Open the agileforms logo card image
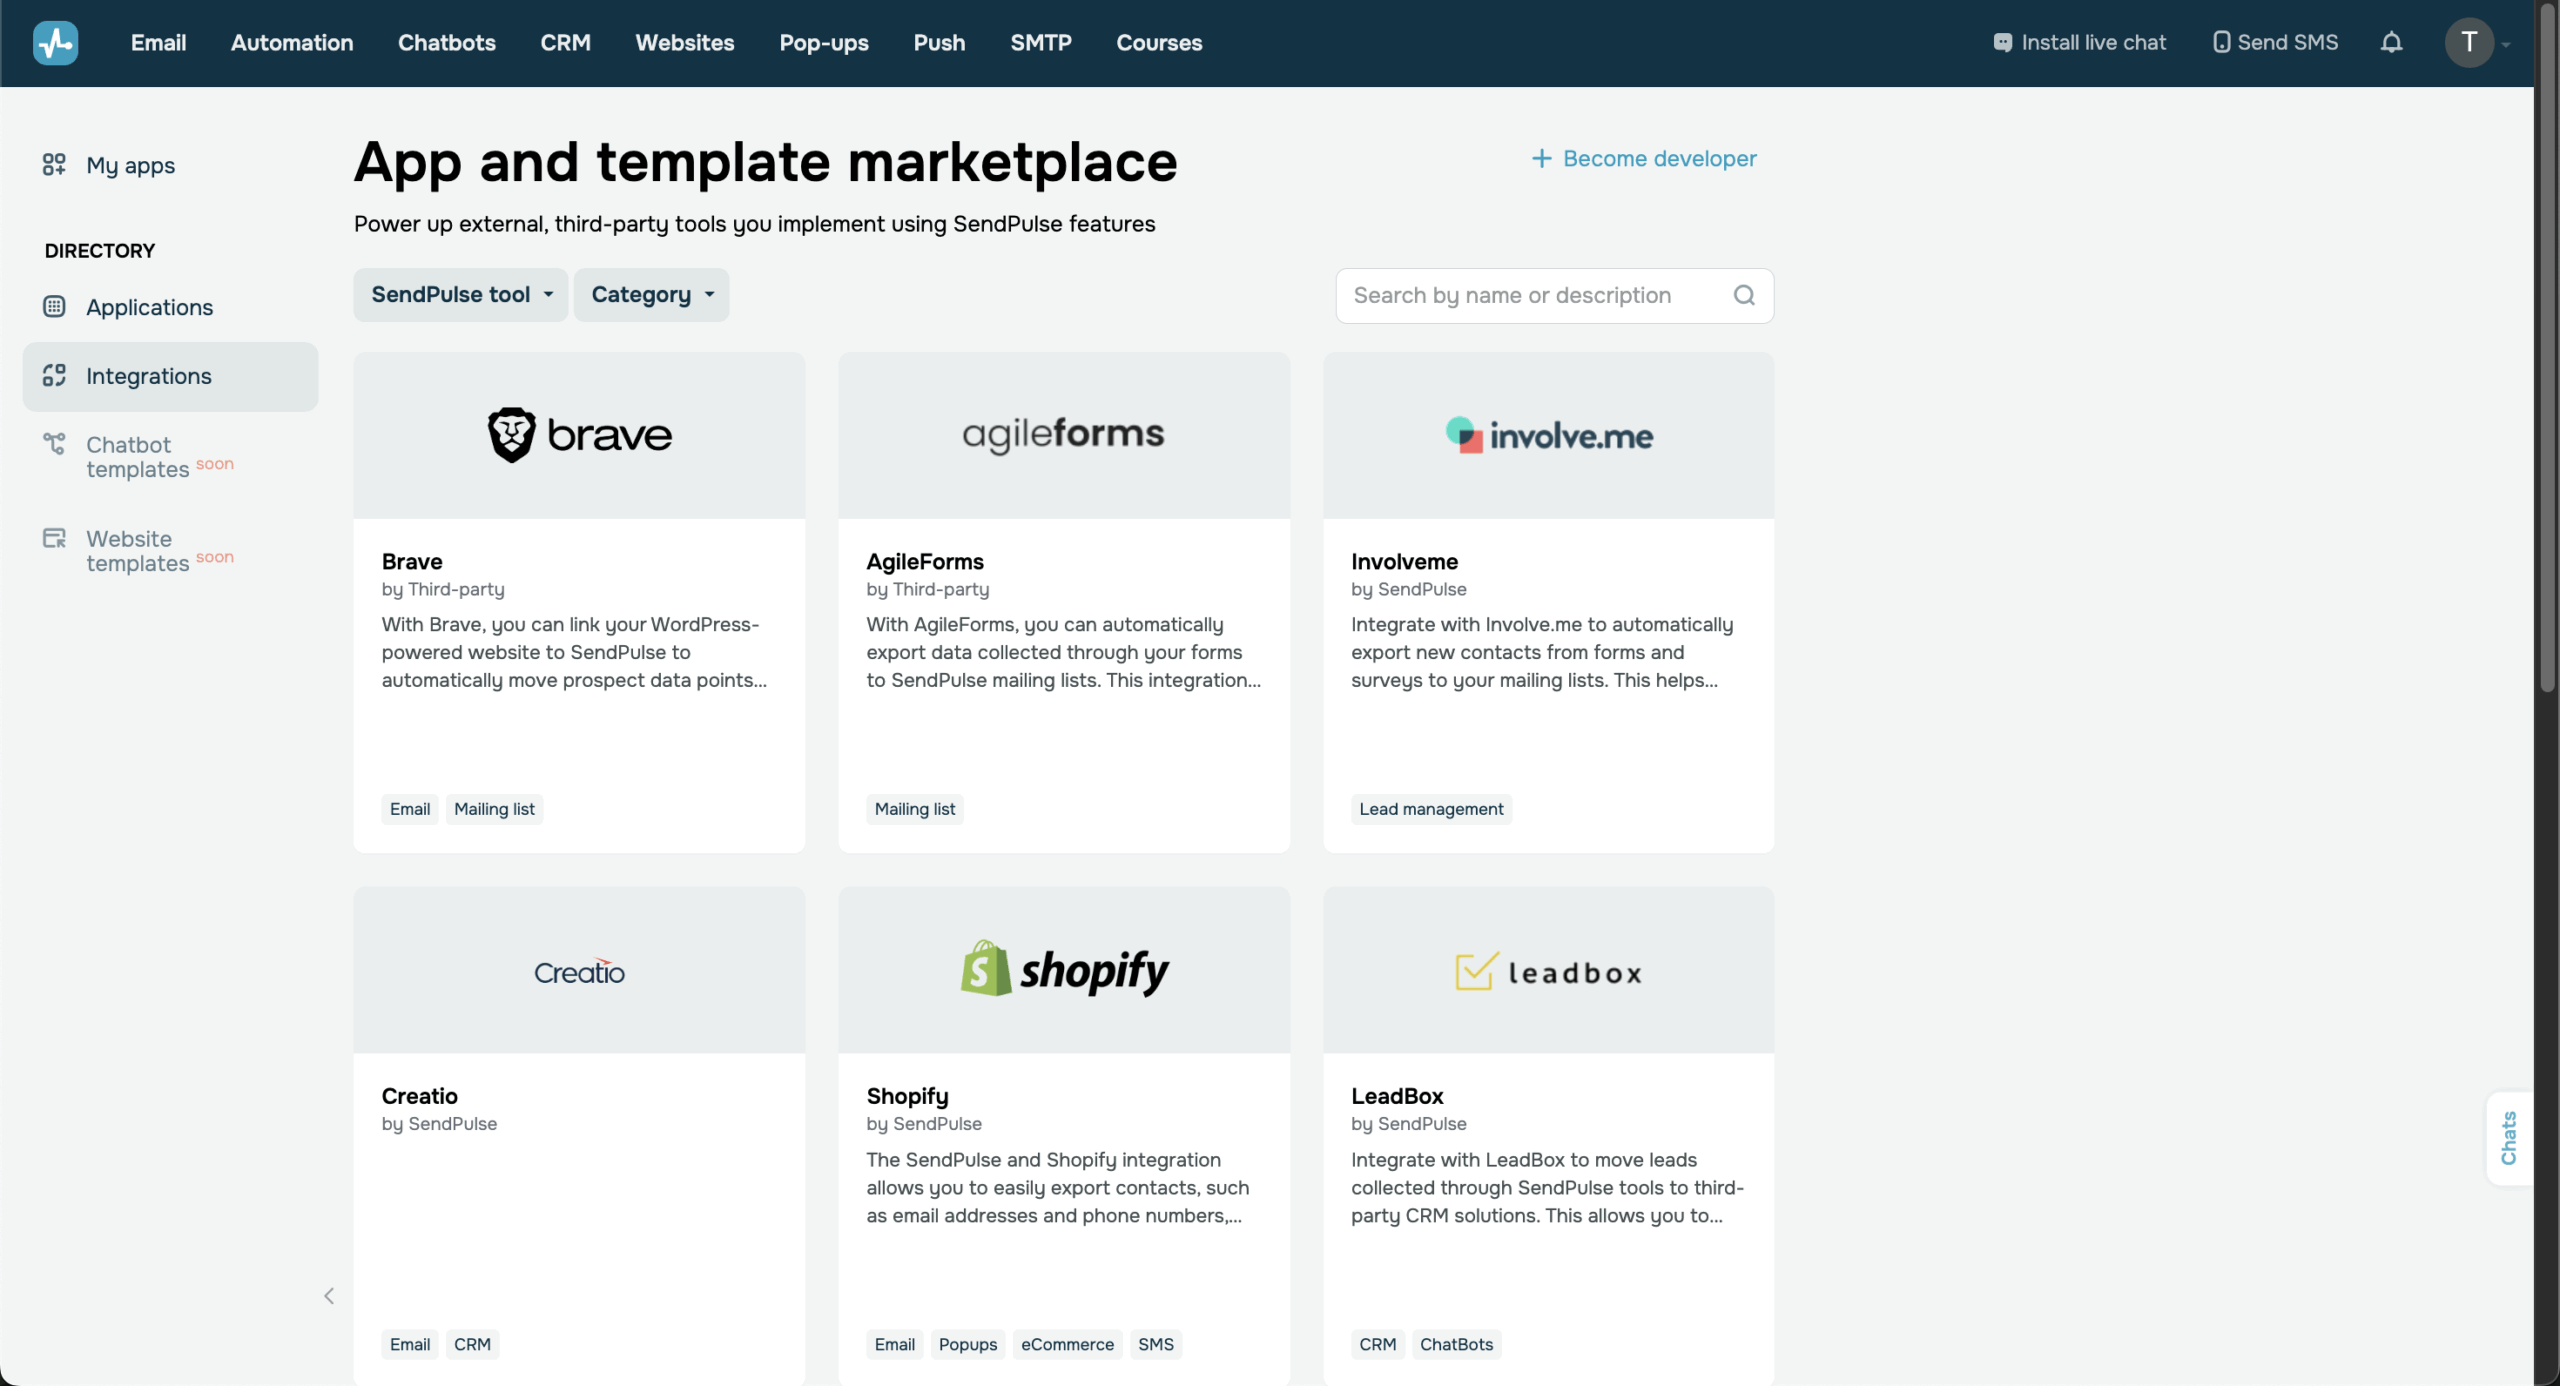The image size is (2560, 1386). 1064,435
